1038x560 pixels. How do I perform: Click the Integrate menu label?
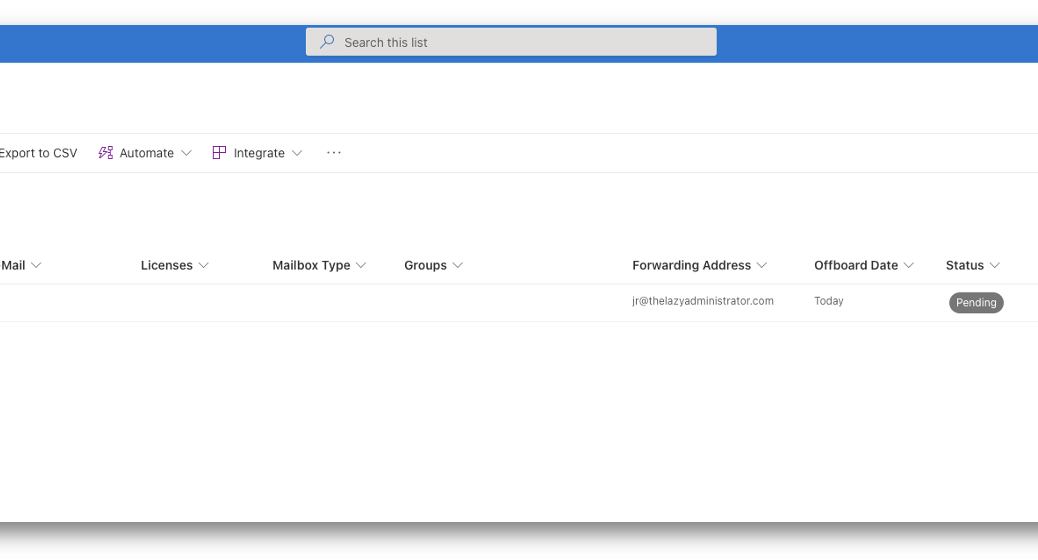tap(259, 153)
